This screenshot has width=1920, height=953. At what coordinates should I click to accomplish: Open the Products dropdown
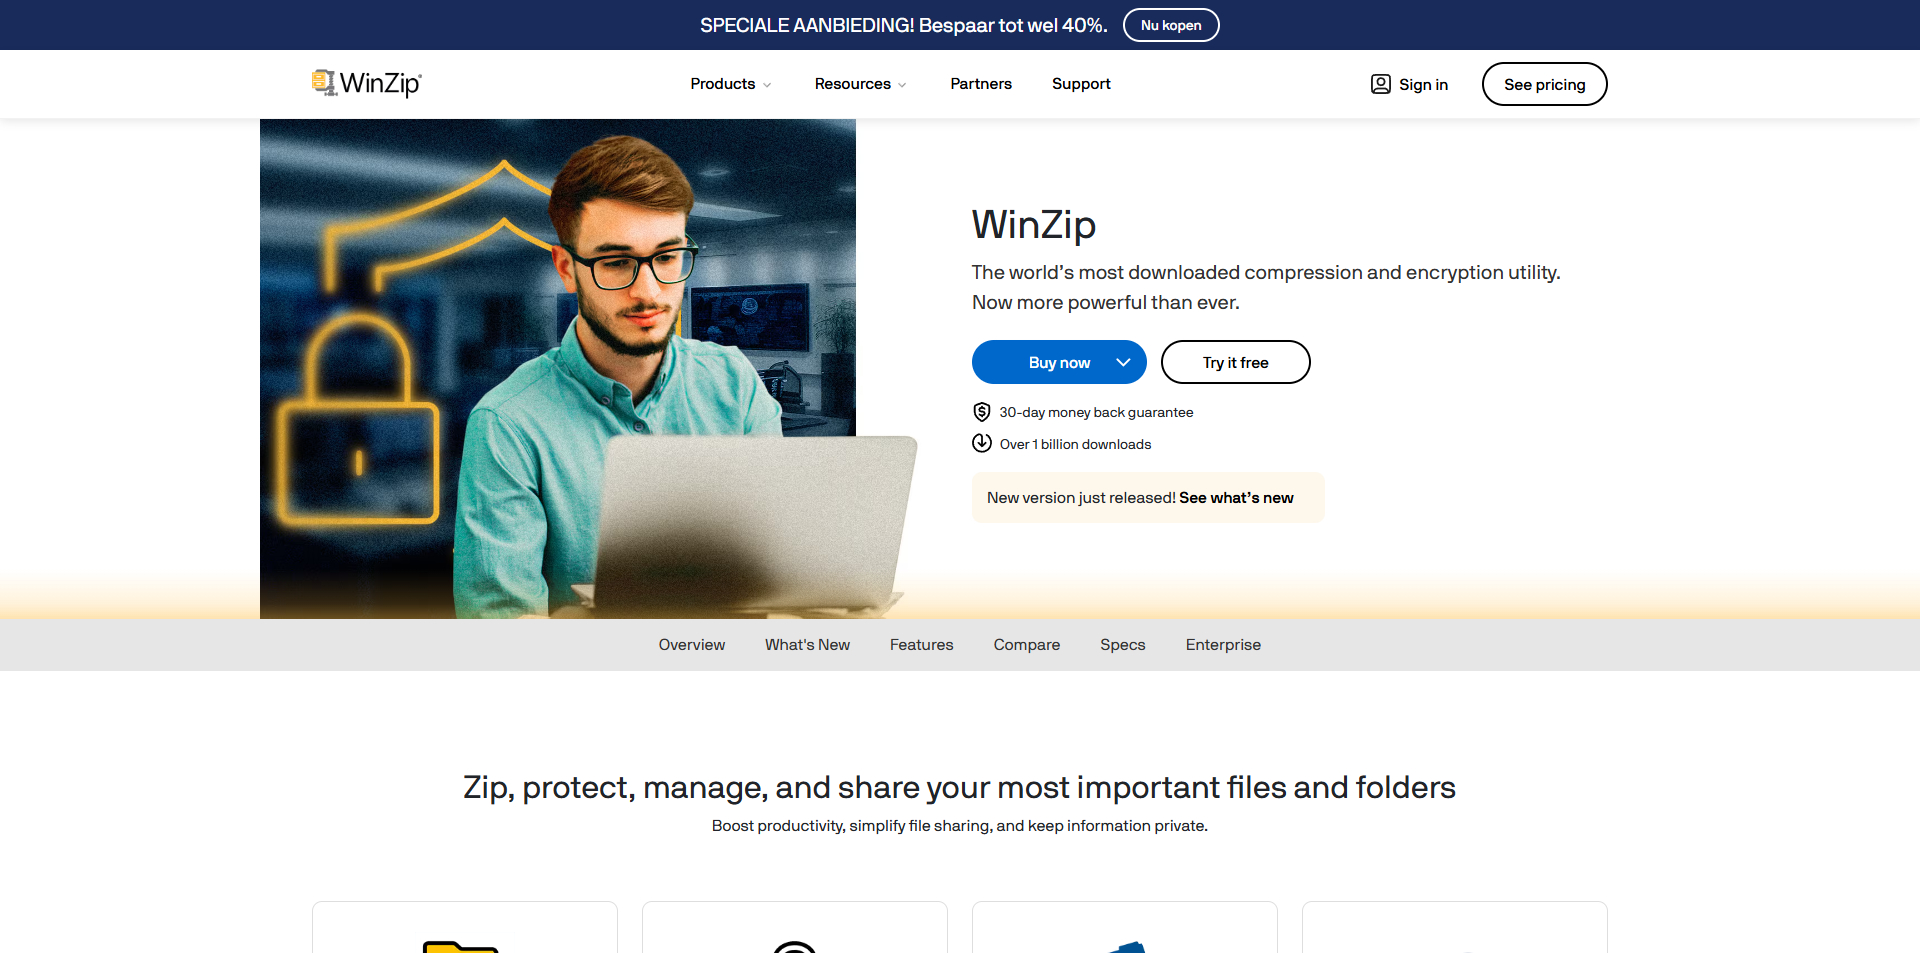(730, 84)
